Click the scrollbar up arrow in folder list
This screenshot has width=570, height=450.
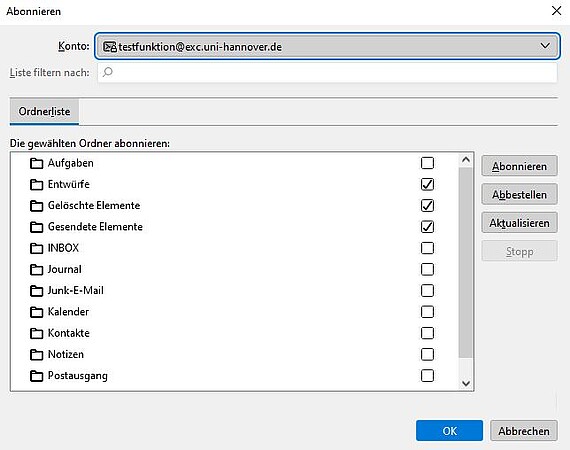coord(466,160)
